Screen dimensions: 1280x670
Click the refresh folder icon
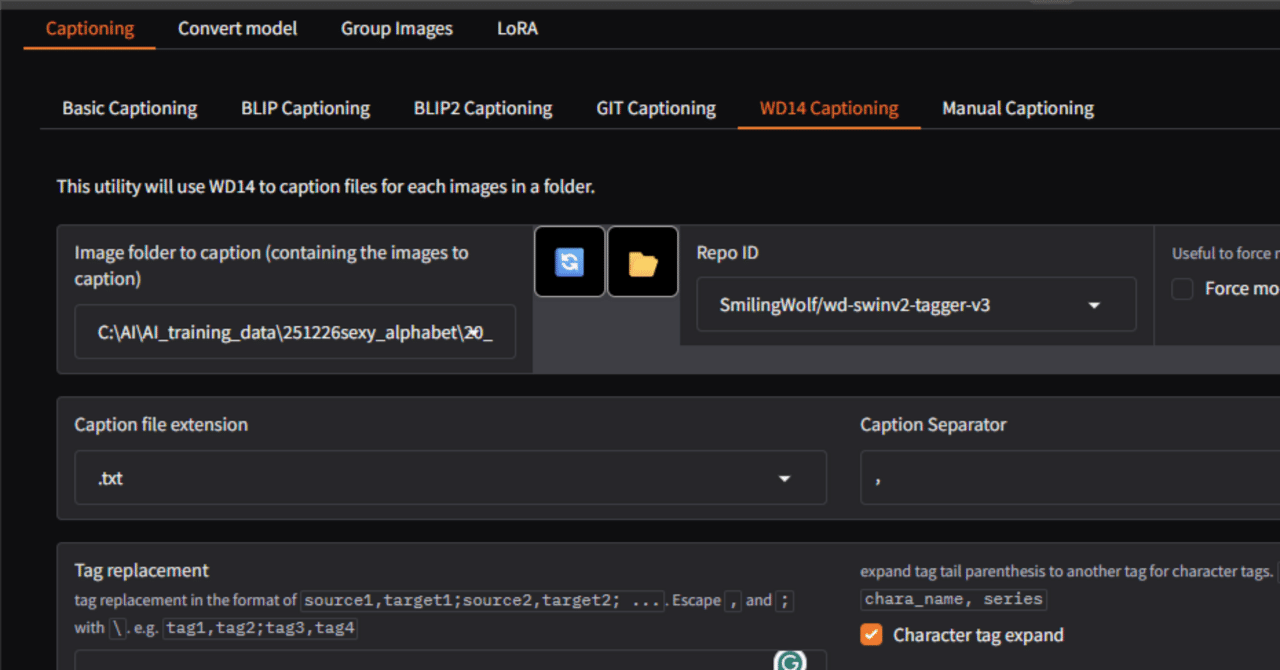coord(569,262)
